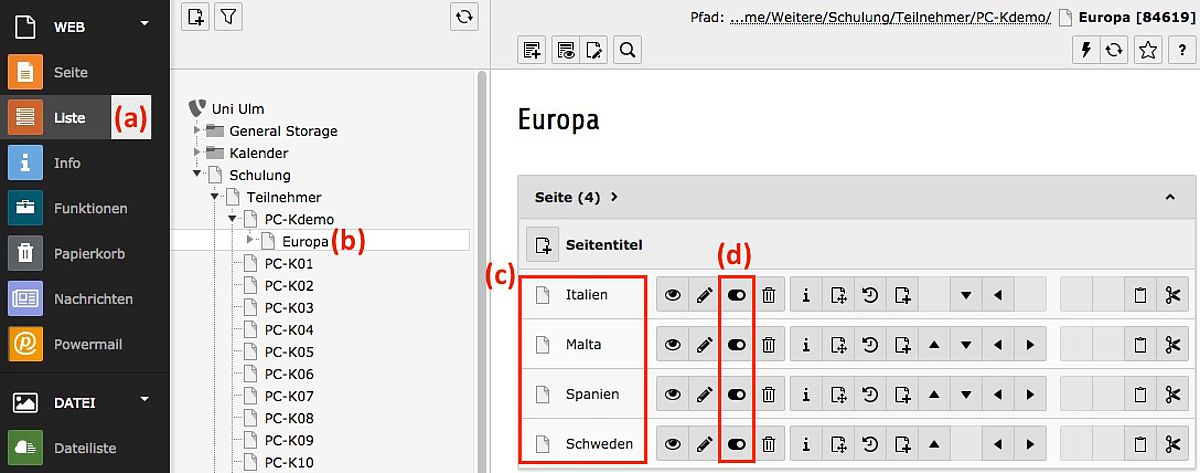This screenshot has width=1200, height=473.
Task: Delete the Malta page via trash icon
Action: coord(768,344)
